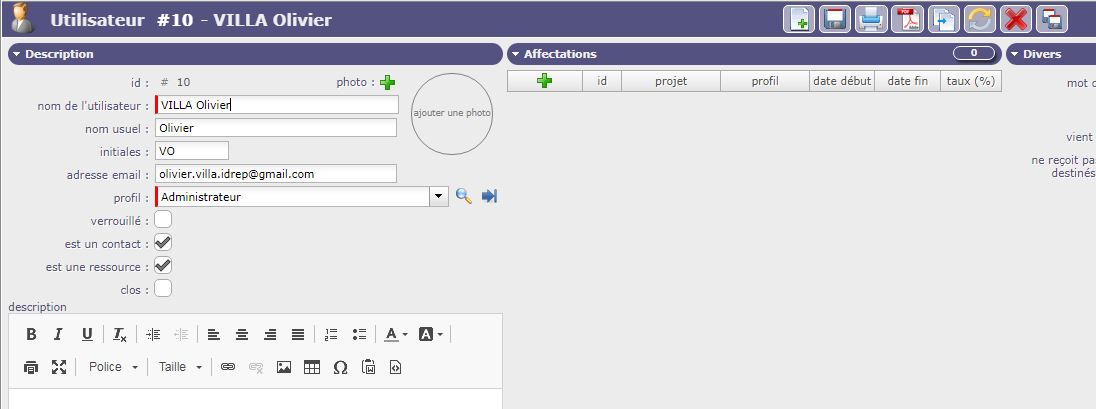Paste from Word in the editor

click(368, 367)
